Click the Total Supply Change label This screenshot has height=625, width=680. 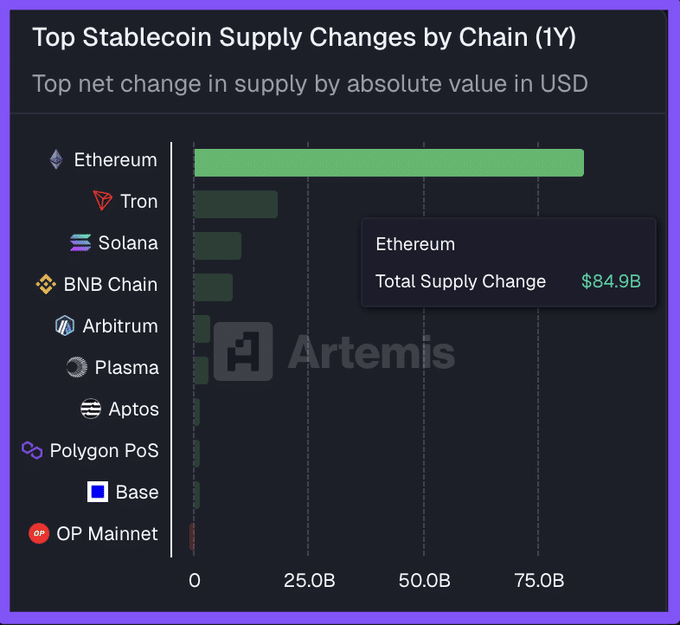[460, 282]
